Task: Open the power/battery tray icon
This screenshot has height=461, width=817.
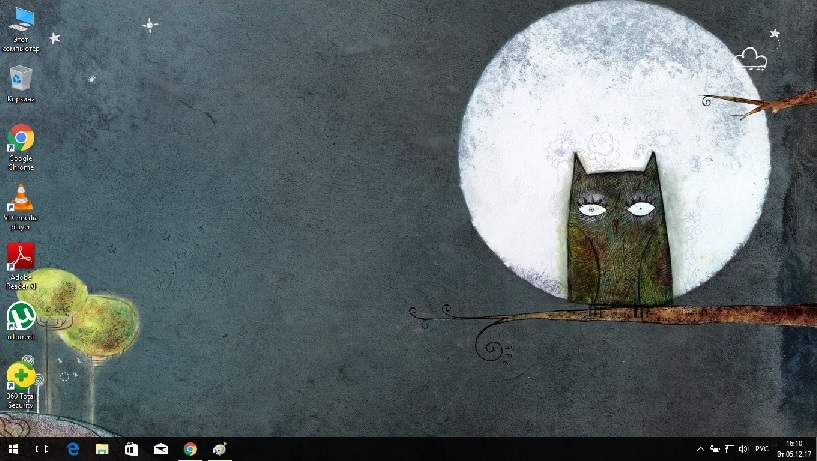Action: (715, 449)
